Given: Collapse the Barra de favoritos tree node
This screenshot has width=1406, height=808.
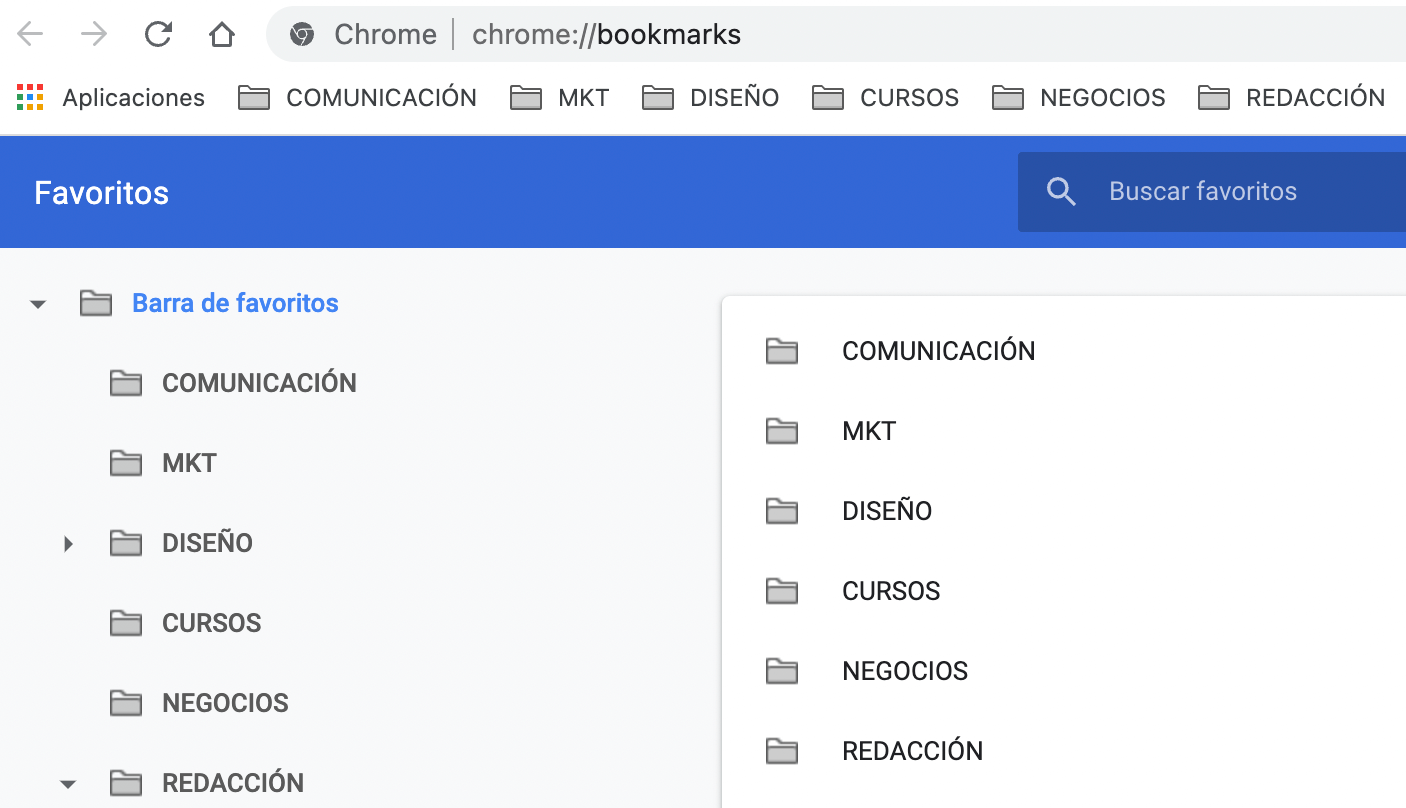Looking at the screenshot, I should point(37,303).
